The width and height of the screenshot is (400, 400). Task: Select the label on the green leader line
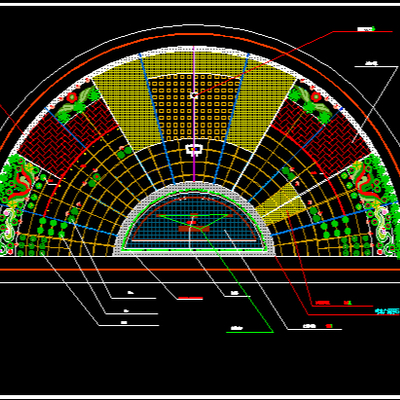click(237, 328)
